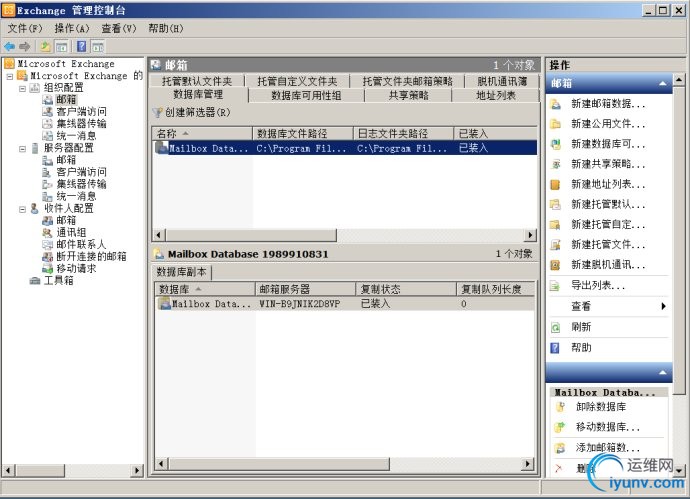Switch to the 托管自定义文件夹 tab
The image size is (690, 499).
pos(297,81)
